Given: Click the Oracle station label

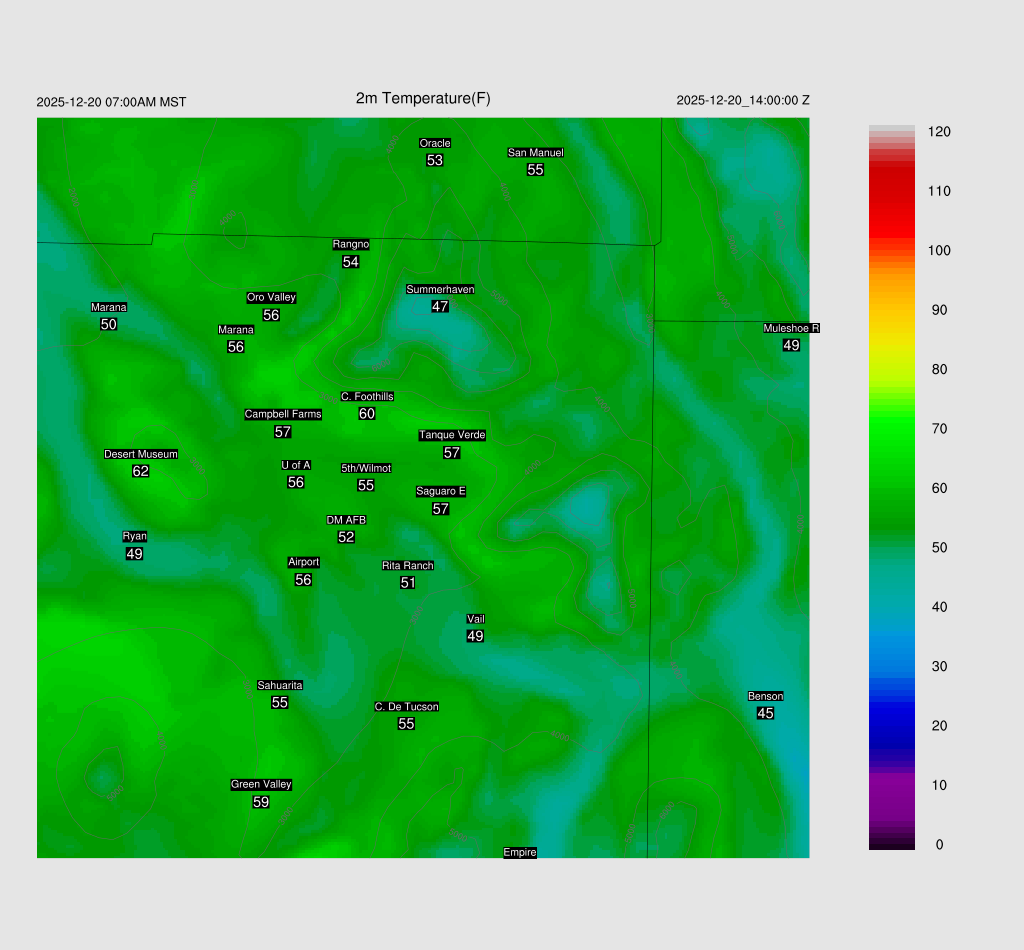Looking at the screenshot, I should pyautogui.click(x=435, y=144).
